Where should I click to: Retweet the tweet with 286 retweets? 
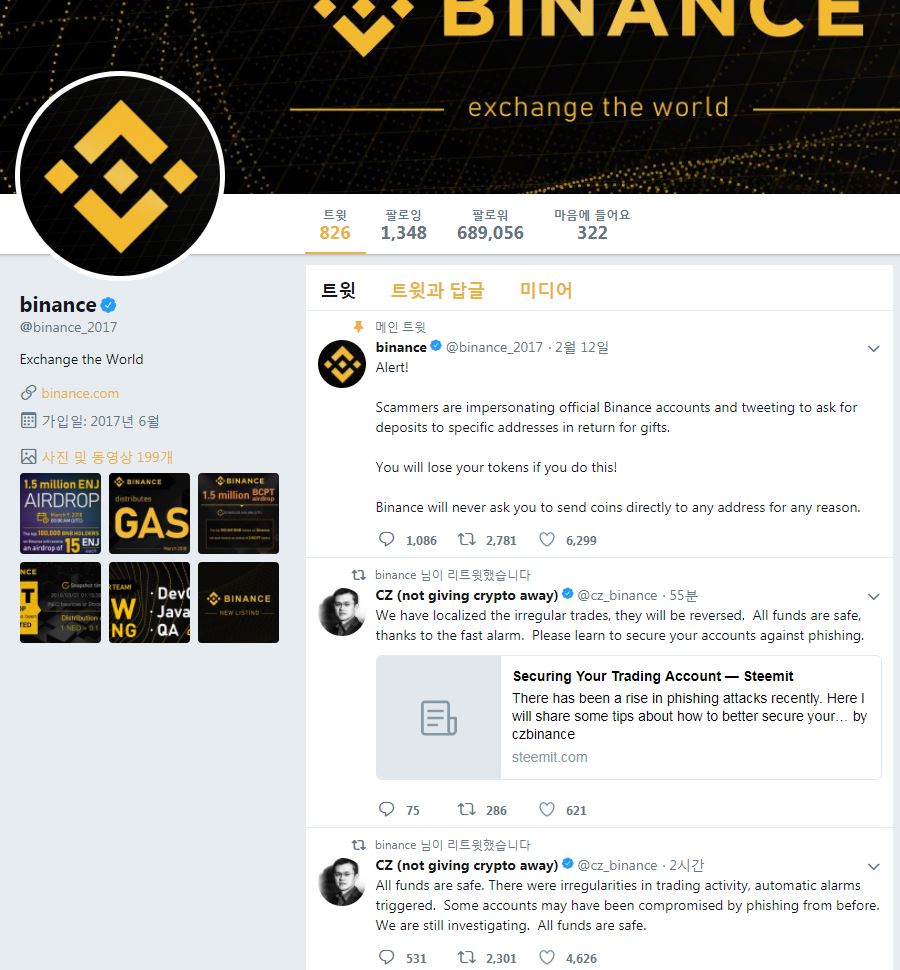point(466,809)
